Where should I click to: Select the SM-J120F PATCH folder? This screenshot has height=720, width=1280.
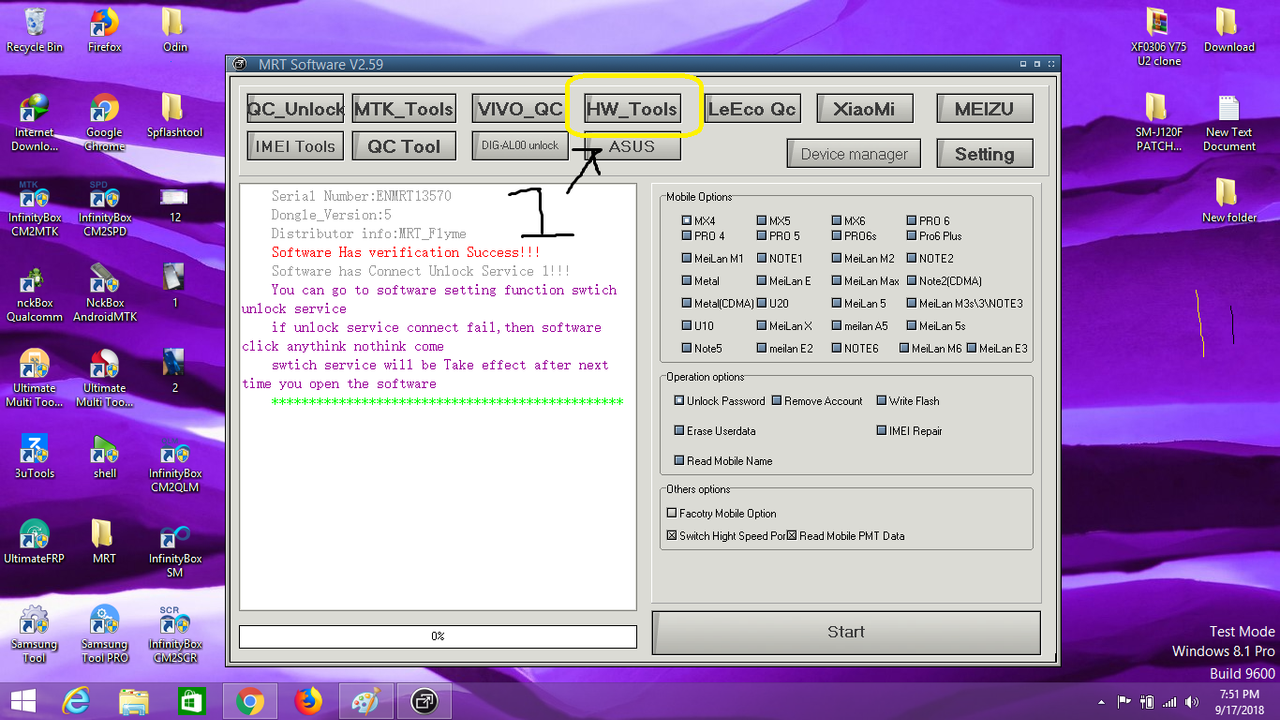click(x=1158, y=123)
